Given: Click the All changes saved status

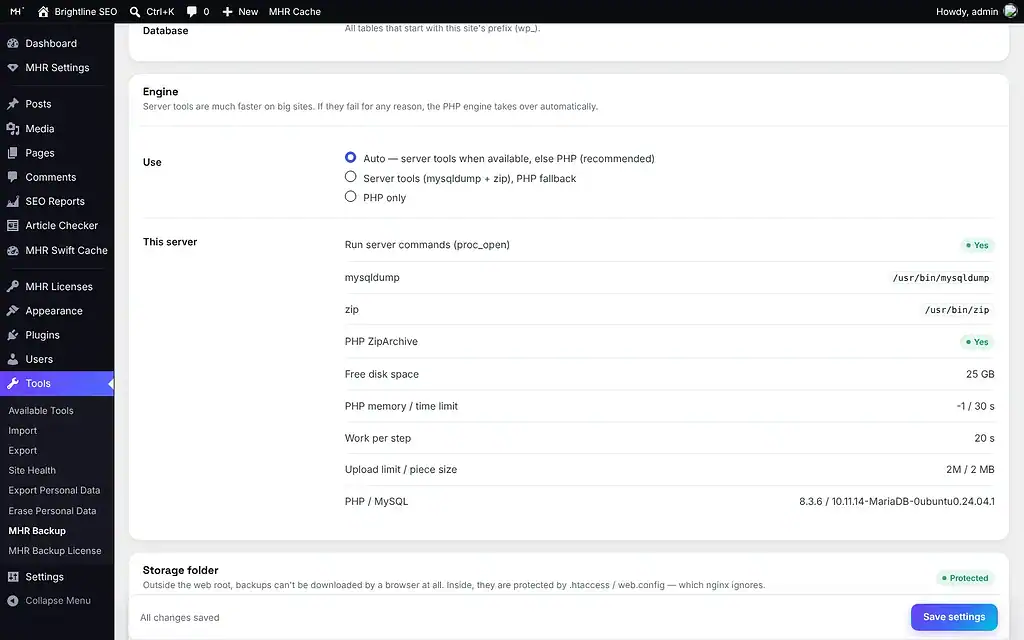Looking at the screenshot, I should (180, 618).
